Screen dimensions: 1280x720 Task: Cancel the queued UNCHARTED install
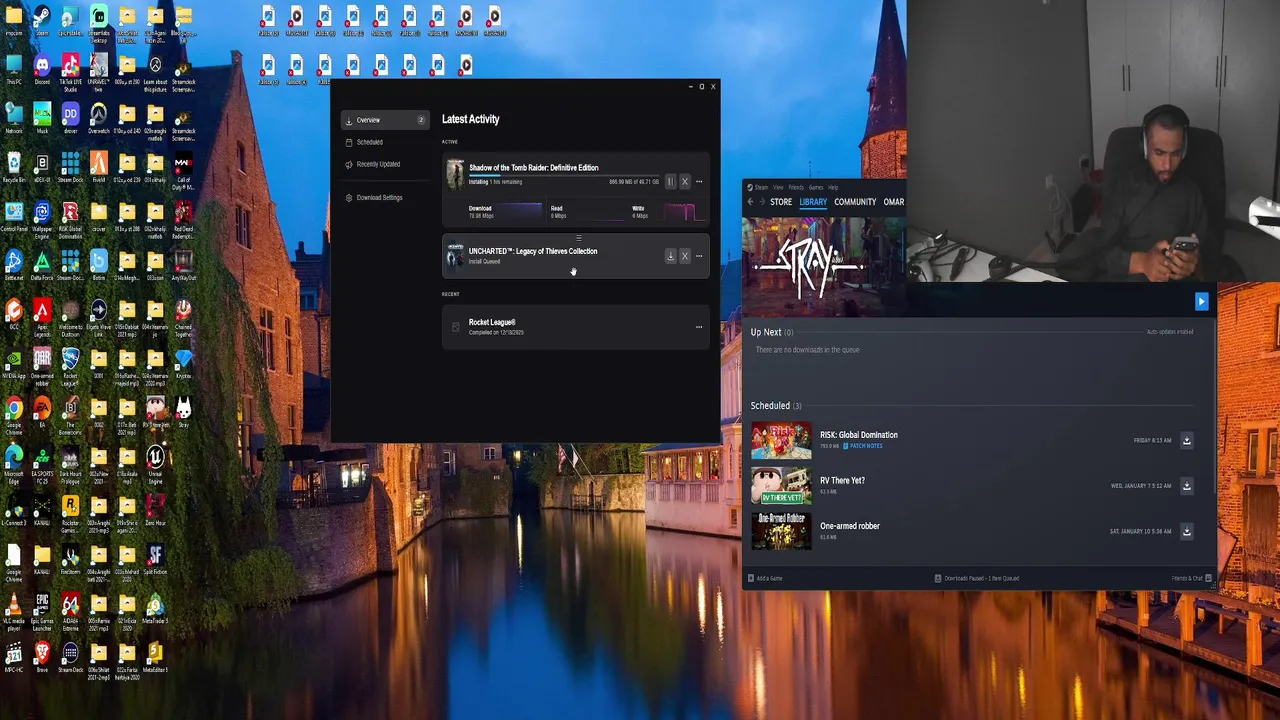tap(685, 256)
